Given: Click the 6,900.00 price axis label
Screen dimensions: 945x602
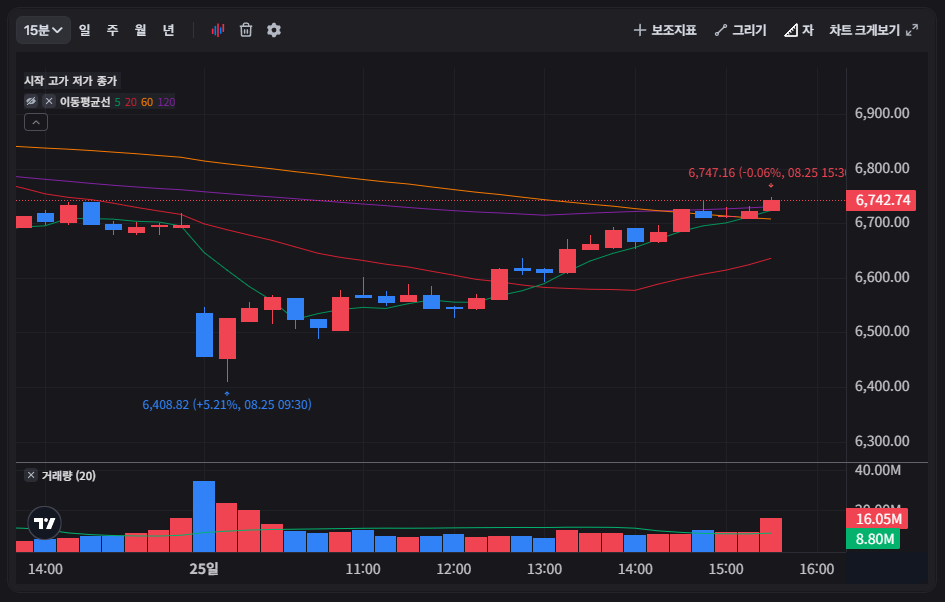Looking at the screenshot, I should pos(882,113).
